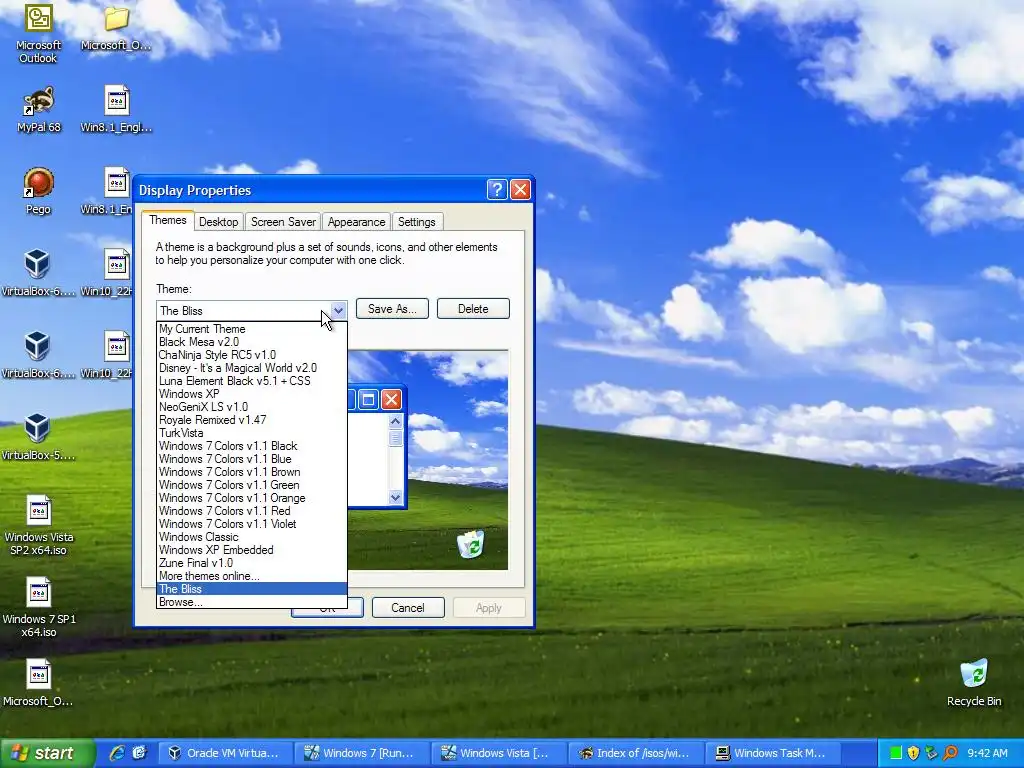Screen dimensions: 1024x768
Task: Select the Pego desktop shortcut
Action: [x=39, y=191]
